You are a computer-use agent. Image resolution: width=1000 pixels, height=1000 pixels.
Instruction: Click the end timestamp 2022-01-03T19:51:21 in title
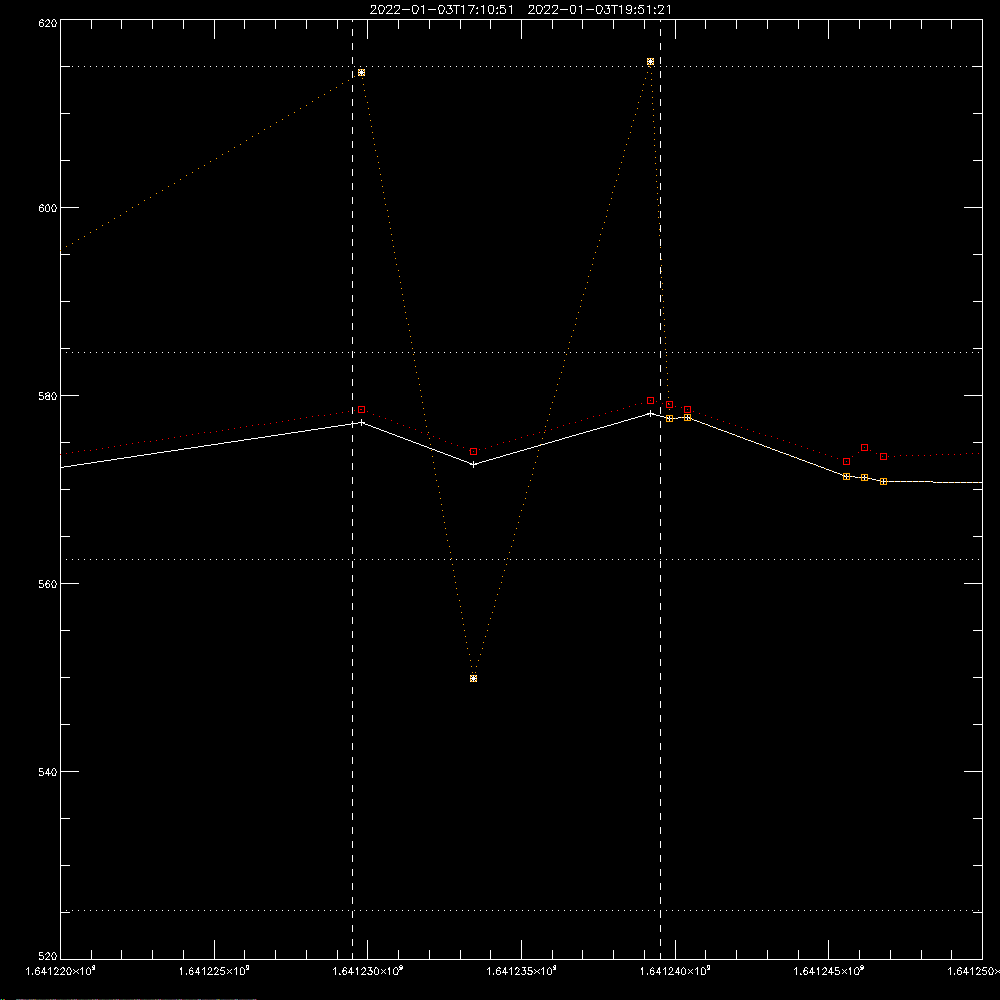pos(599,10)
